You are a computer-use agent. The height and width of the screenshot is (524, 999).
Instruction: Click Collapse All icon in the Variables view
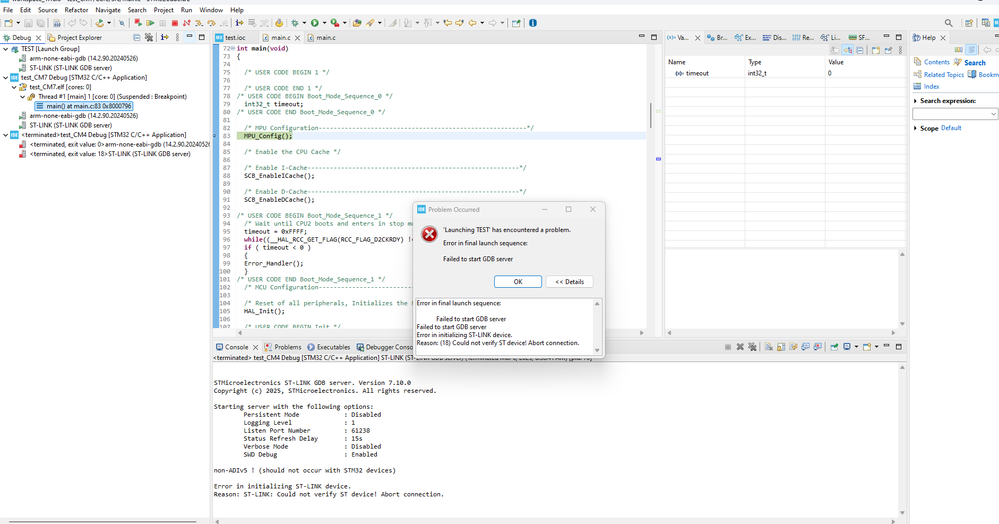pyautogui.click(x=859, y=50)
